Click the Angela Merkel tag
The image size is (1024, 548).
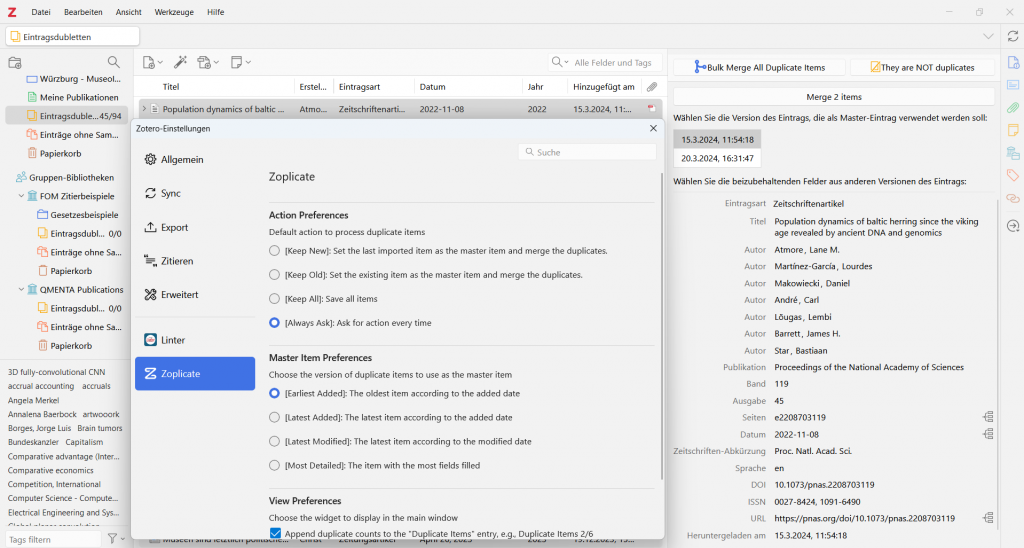click(33, 400)
